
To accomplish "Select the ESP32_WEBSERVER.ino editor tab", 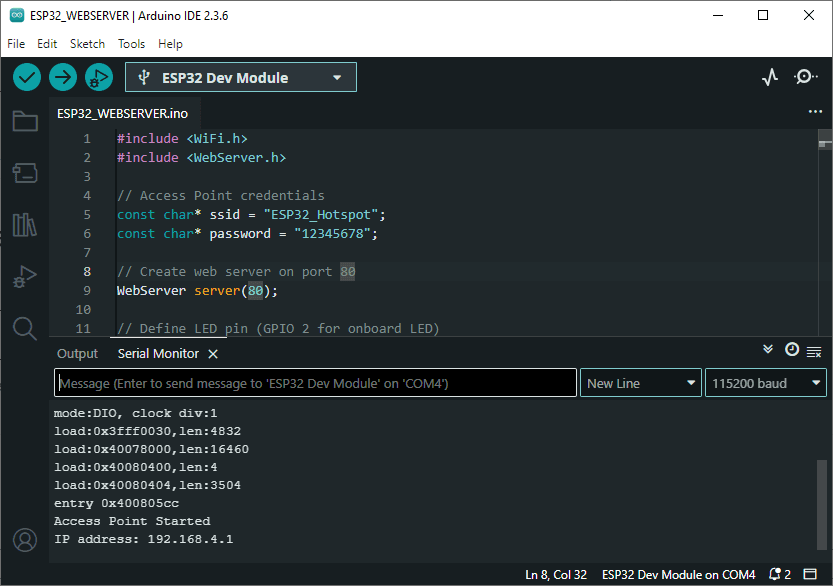I will click(x=122, y=114).
